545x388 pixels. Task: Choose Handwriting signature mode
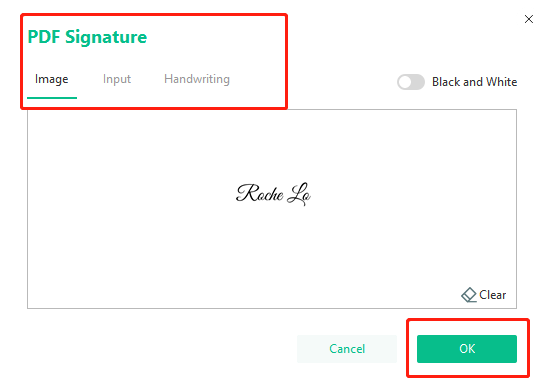197,79
